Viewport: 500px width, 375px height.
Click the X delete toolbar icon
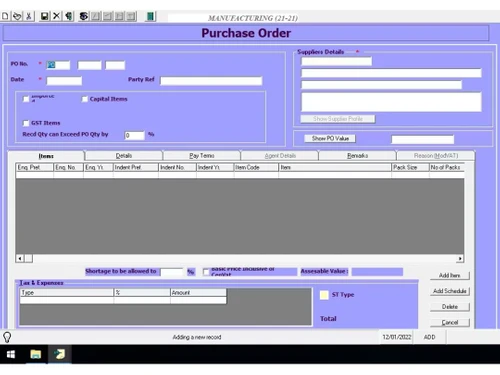[57, 16]
